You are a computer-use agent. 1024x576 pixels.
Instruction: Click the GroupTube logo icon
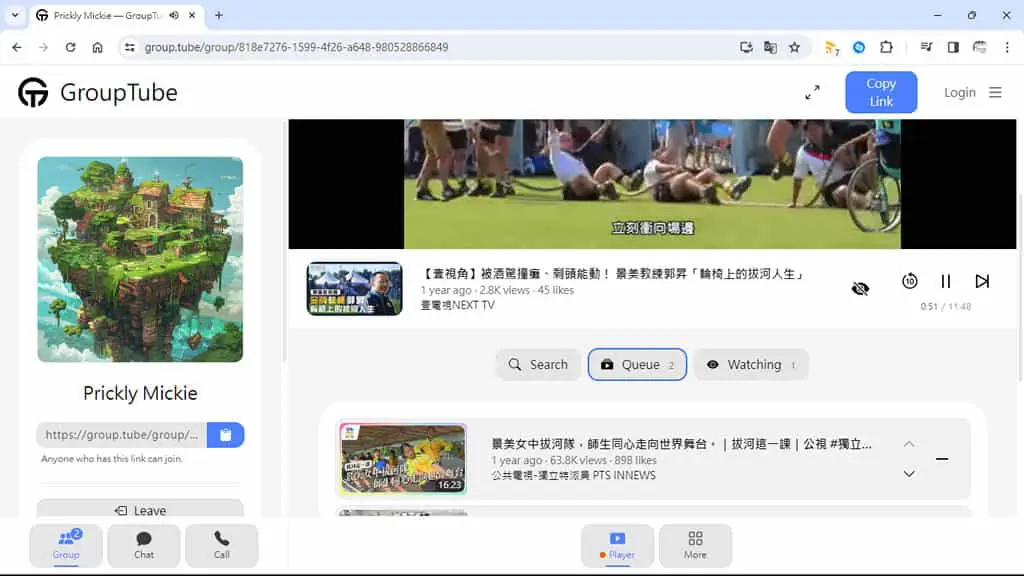pos(33,92)
